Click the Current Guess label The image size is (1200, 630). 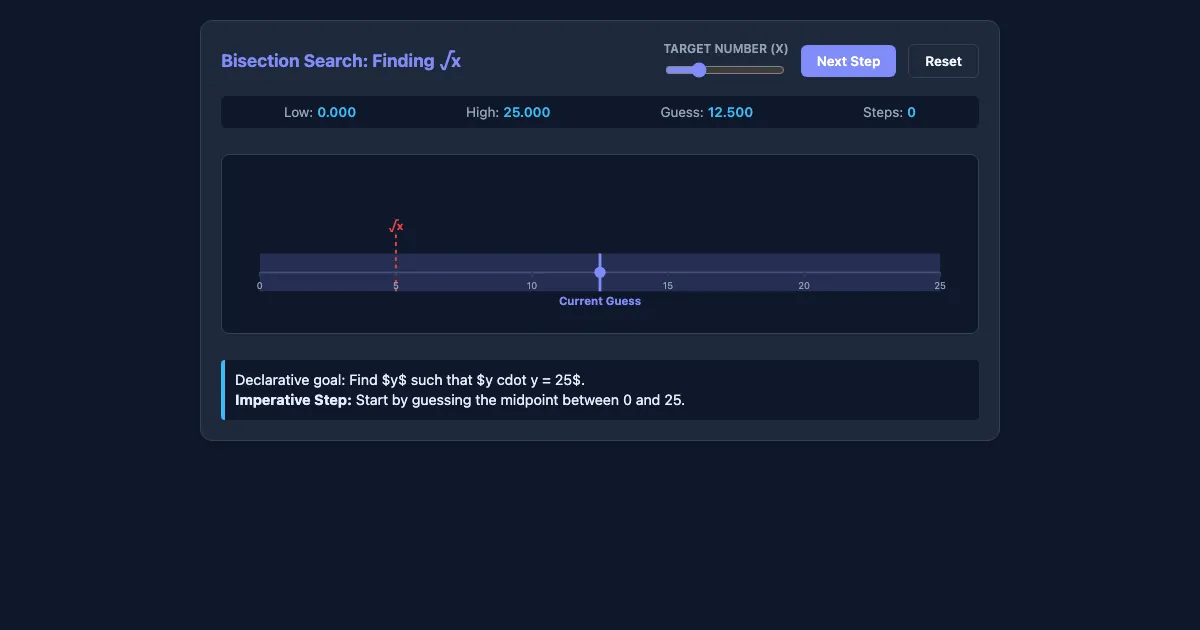tap(600, 301)
